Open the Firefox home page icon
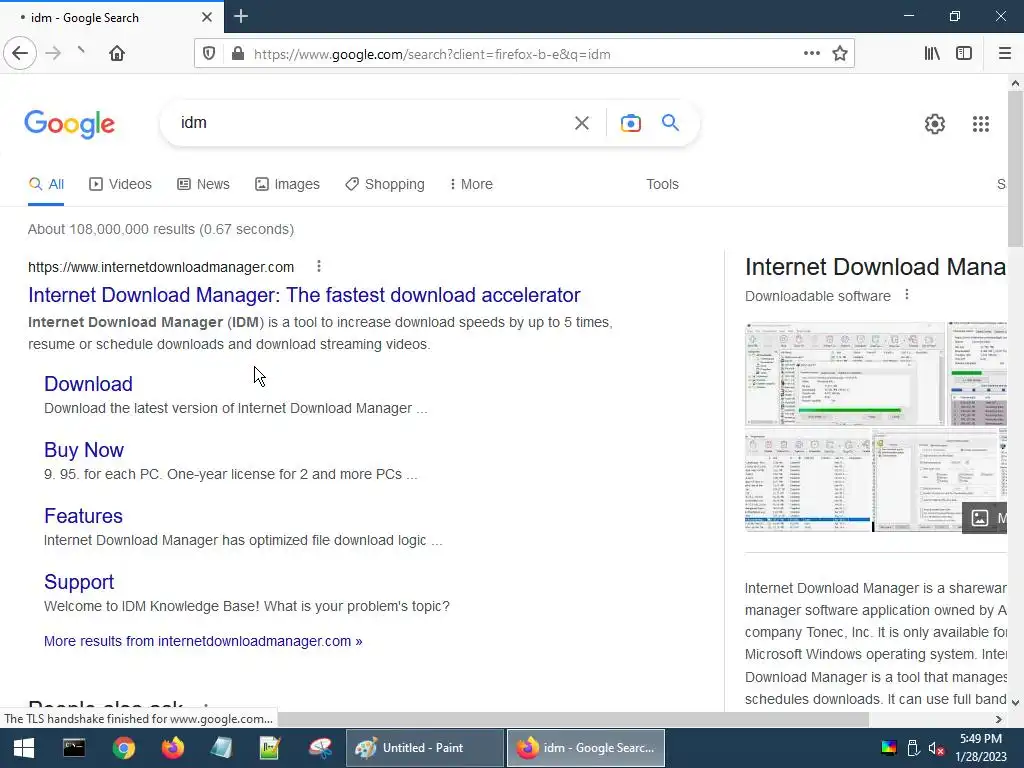The width and height of the screenshot is (1024, 768). [x=117, y=54]
